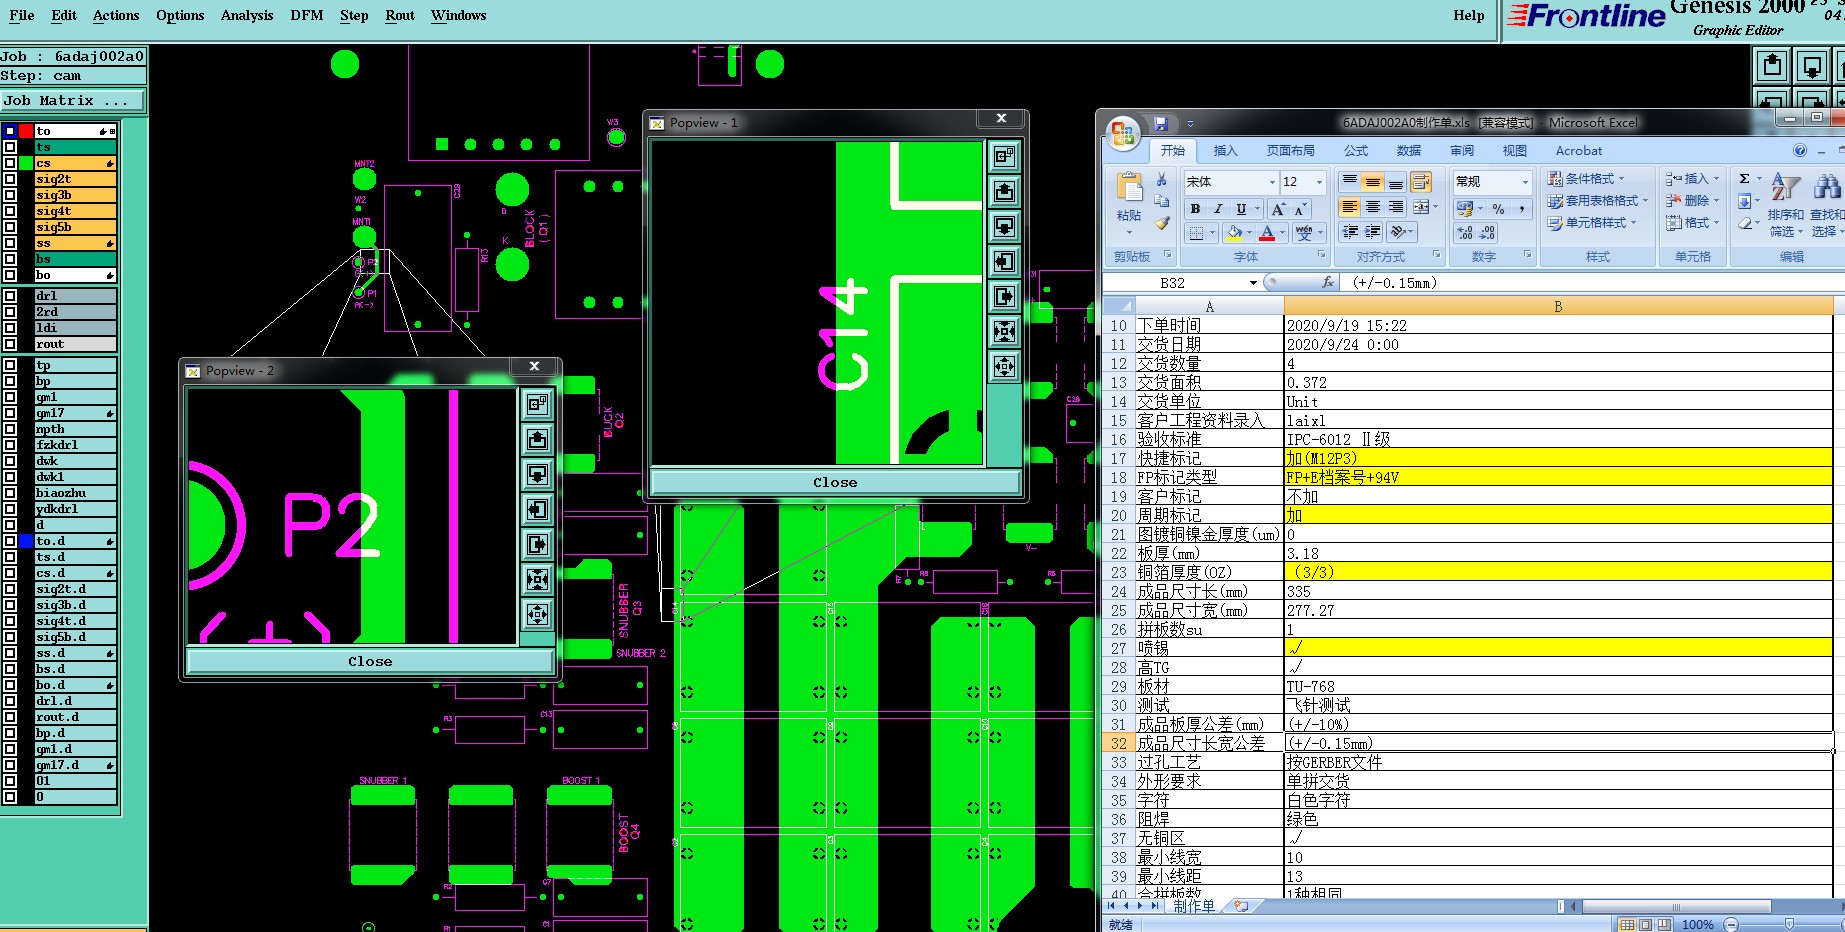1845x932 pixels.
Task: Click the Close button in Popview 1
Action: [835, 482]
